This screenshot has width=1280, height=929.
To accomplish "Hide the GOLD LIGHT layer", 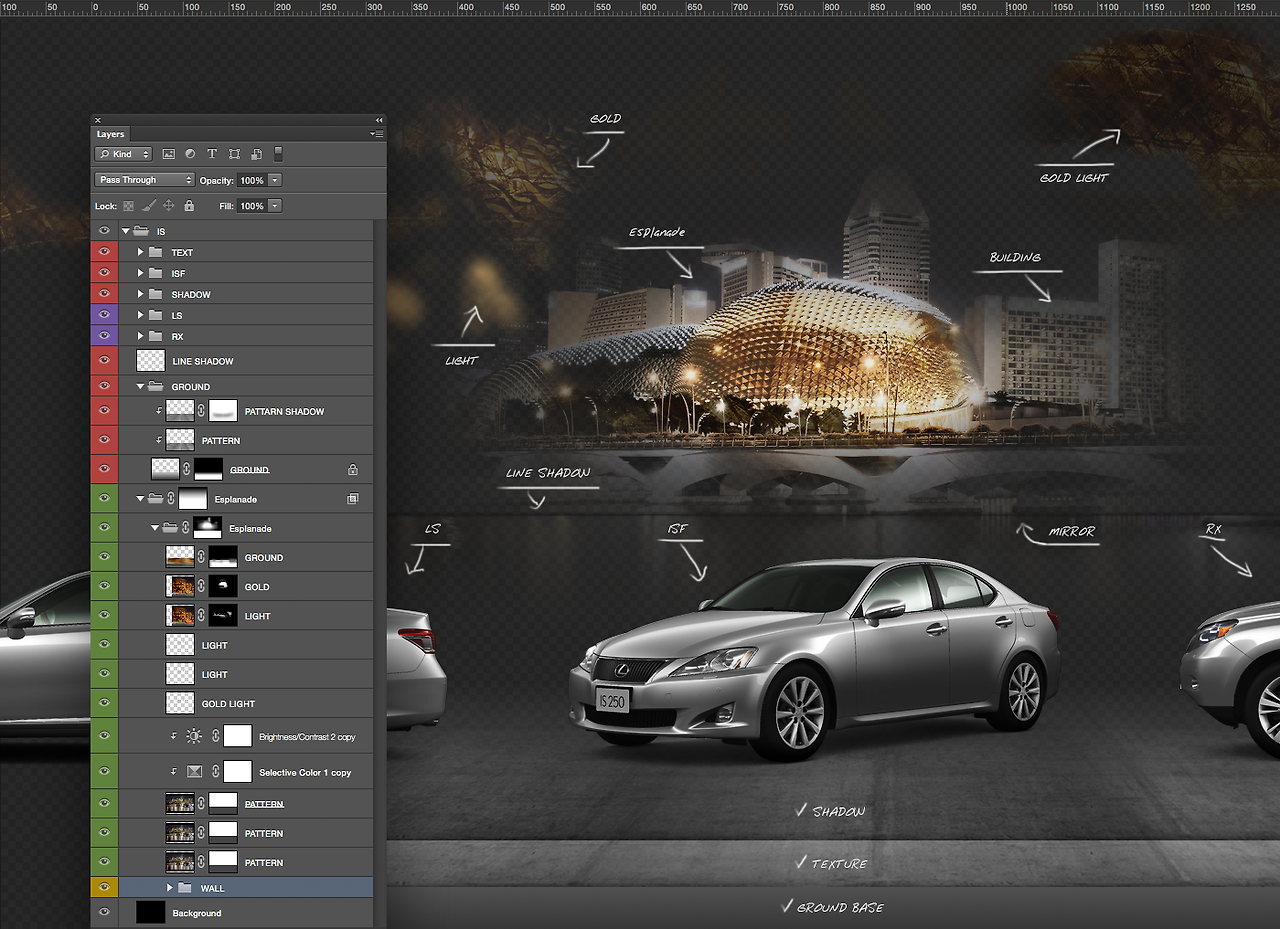I will coord(104,704).
